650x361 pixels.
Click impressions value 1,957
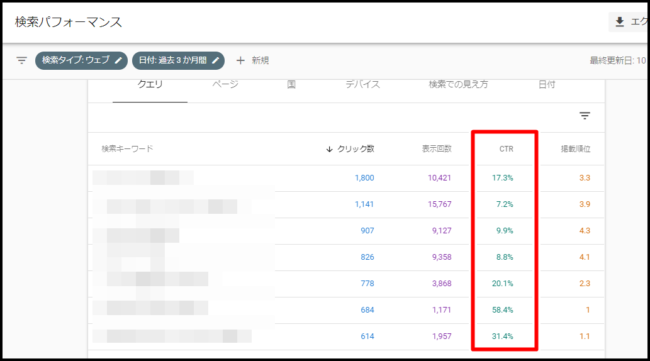pos(441,337)
